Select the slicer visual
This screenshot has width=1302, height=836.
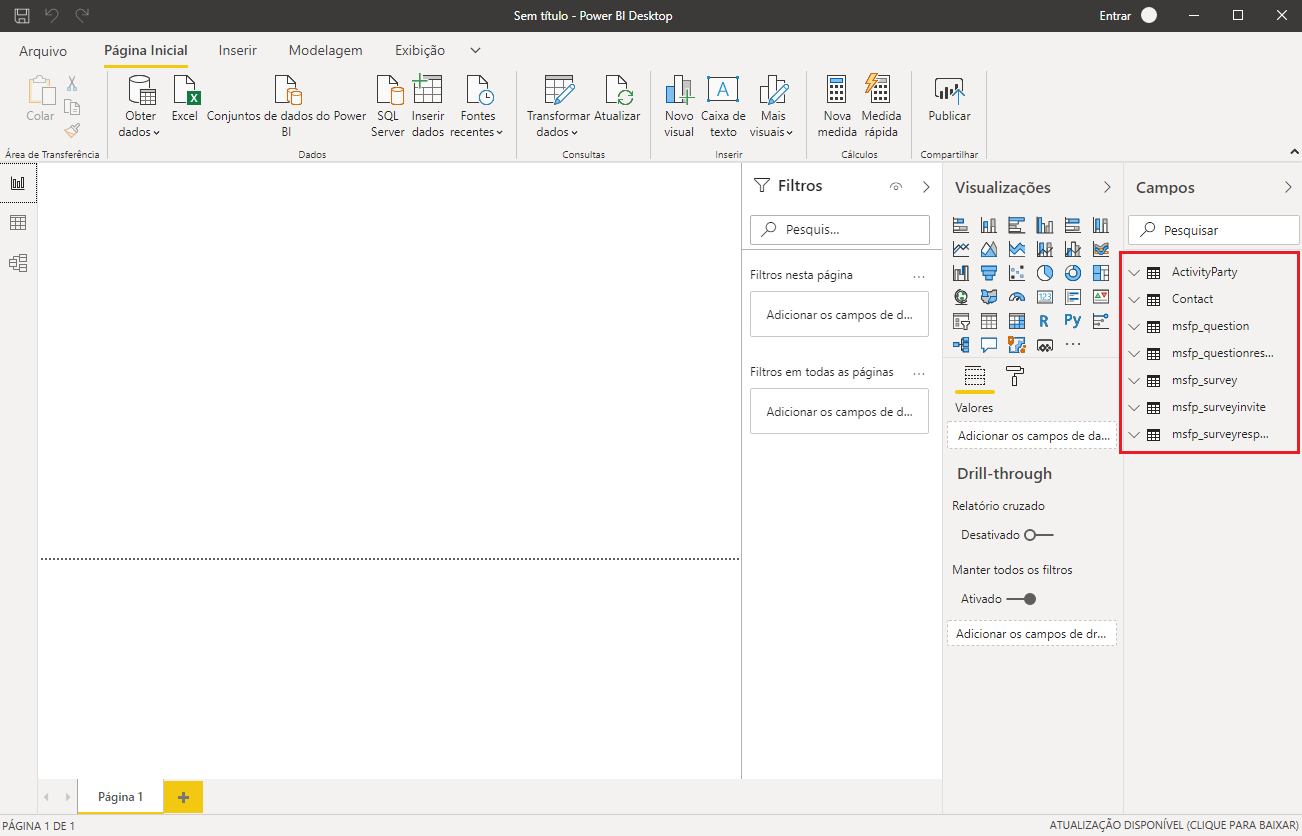pyautogui.click(x=961, y=321)
